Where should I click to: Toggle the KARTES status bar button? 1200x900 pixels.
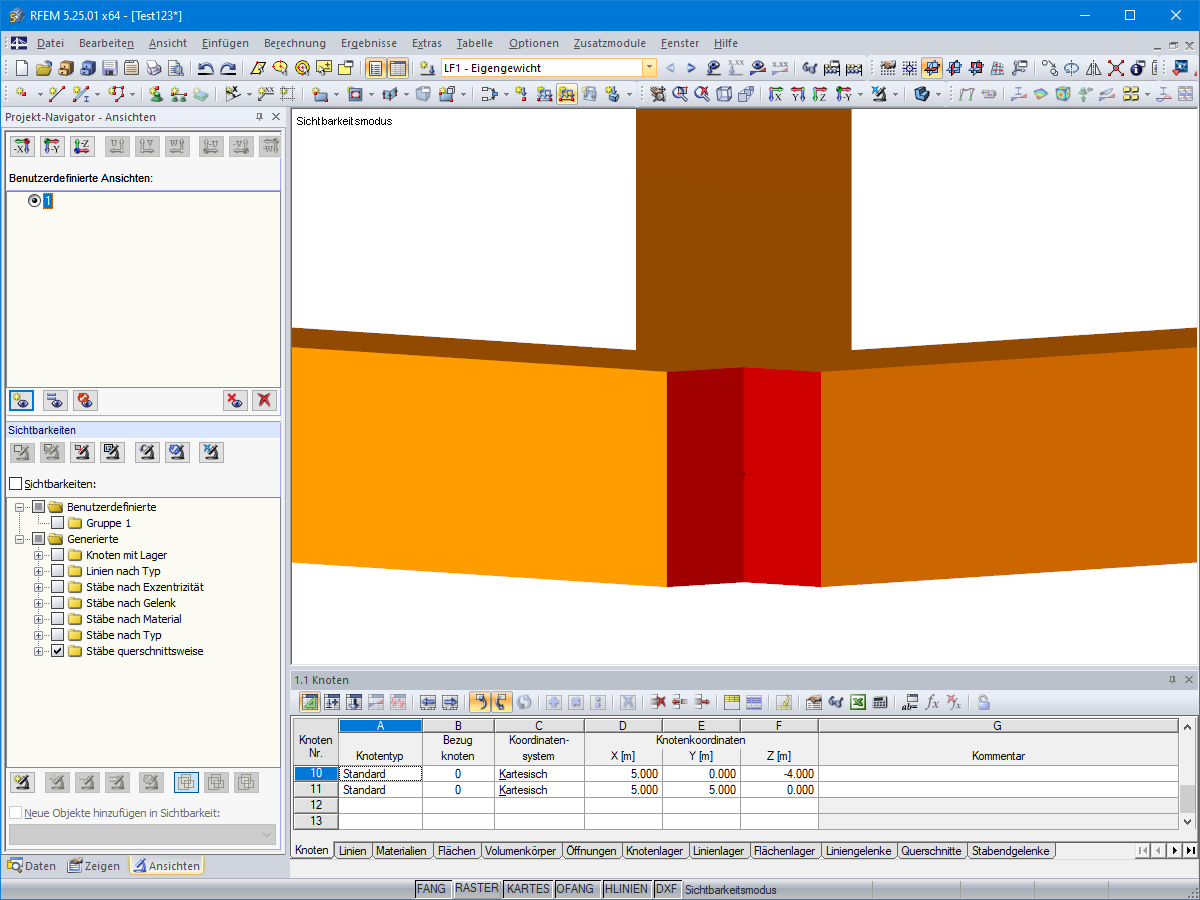[527, 889]
